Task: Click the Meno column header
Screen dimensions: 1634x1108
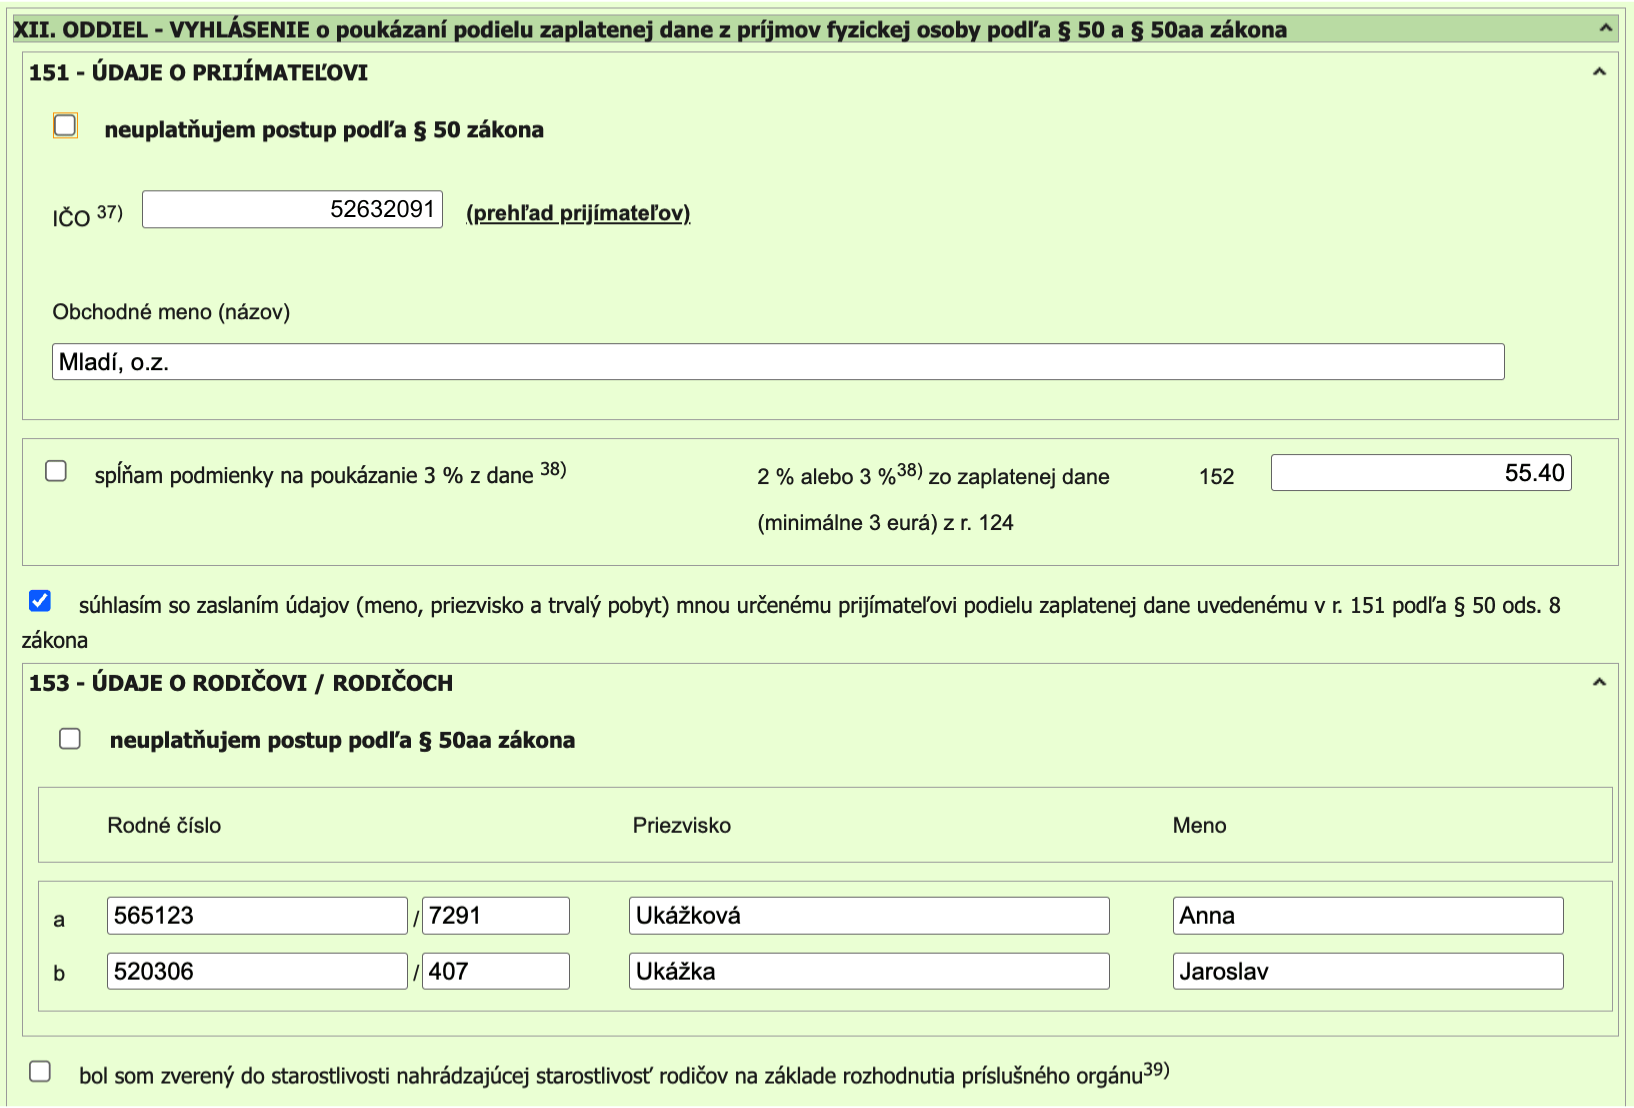Action: tap(1199, 826)
